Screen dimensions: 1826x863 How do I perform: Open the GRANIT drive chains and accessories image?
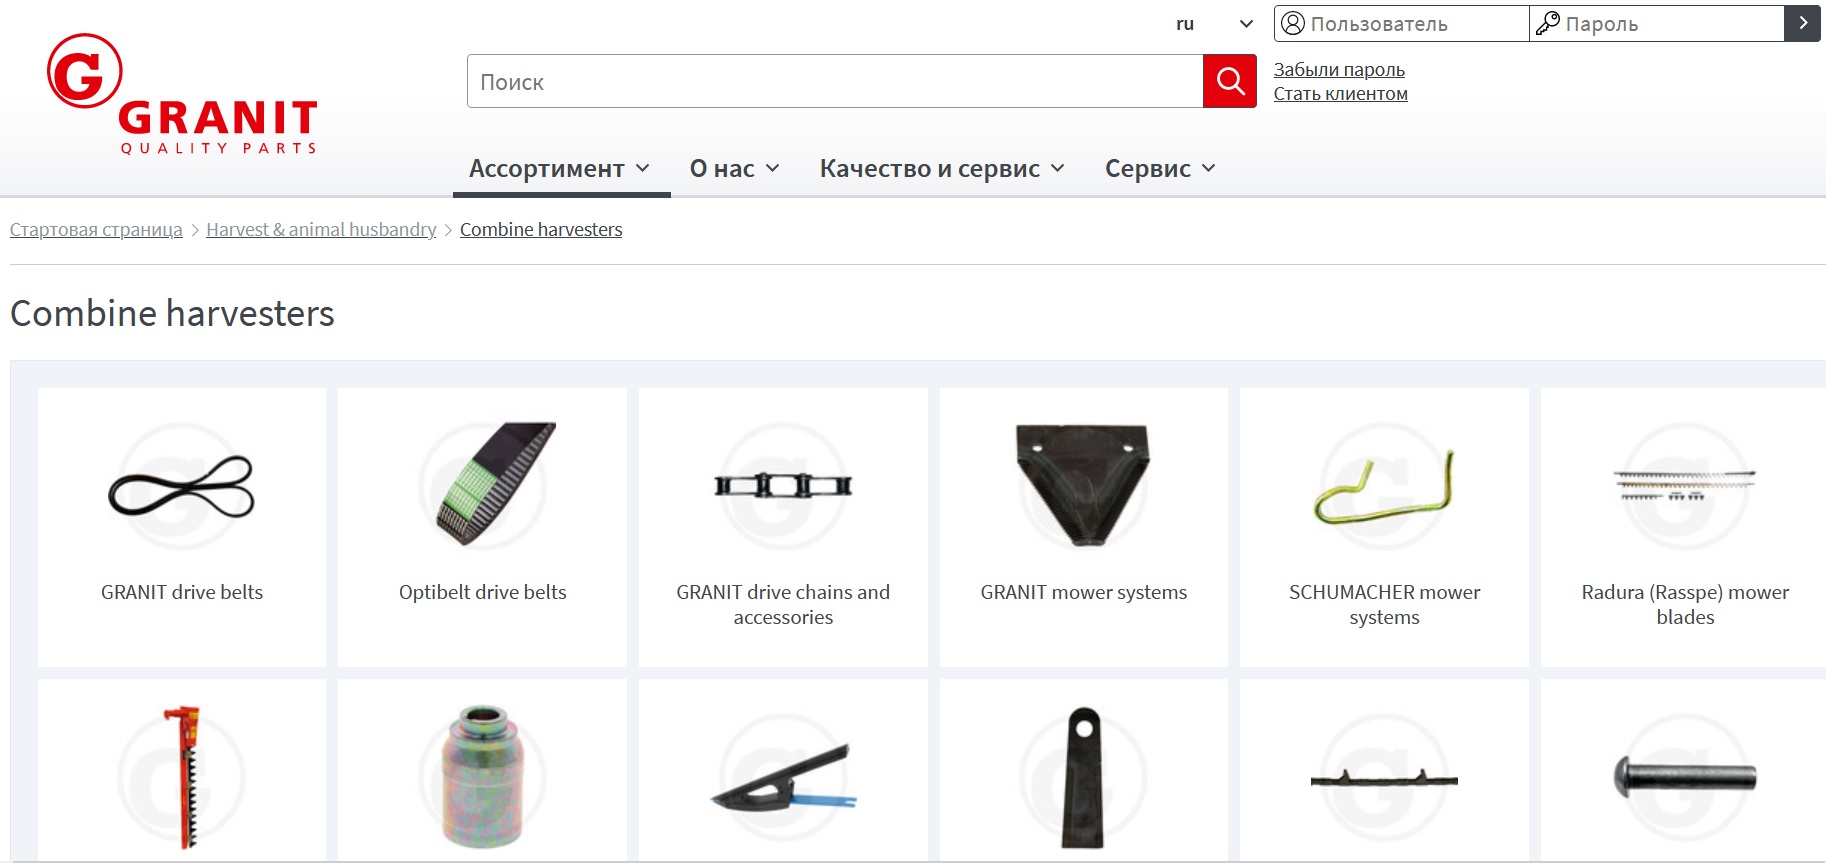coord(783,486)
